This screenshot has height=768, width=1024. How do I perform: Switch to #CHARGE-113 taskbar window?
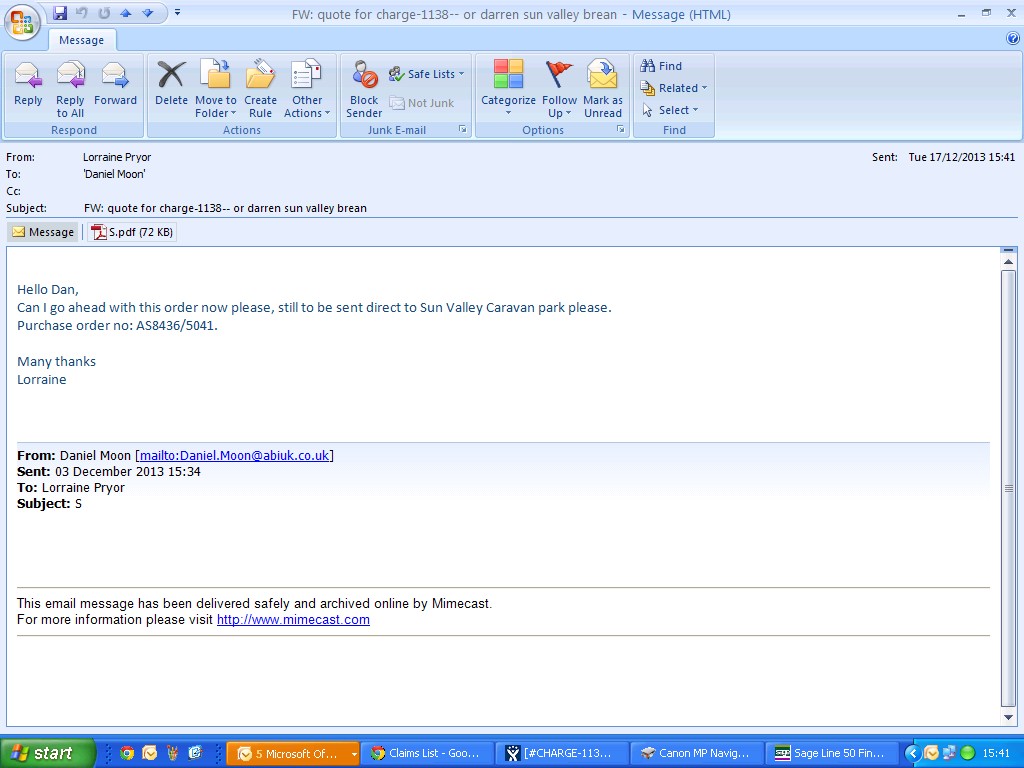[561, 753]
